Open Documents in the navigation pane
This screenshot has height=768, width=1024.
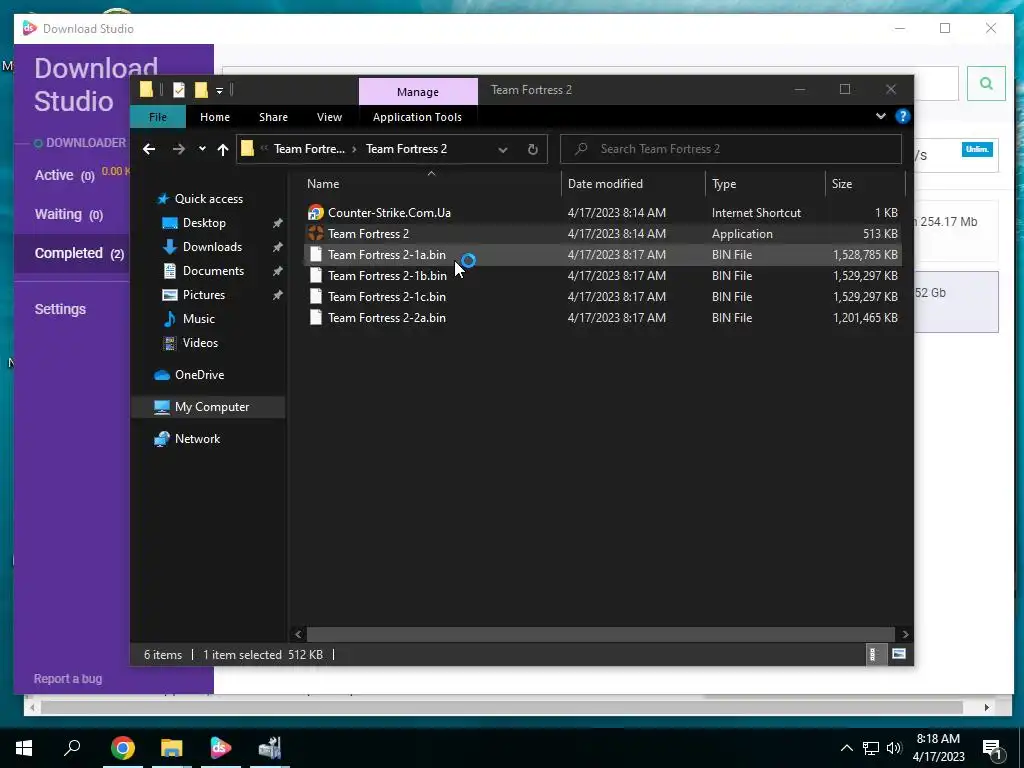(213, 271)
